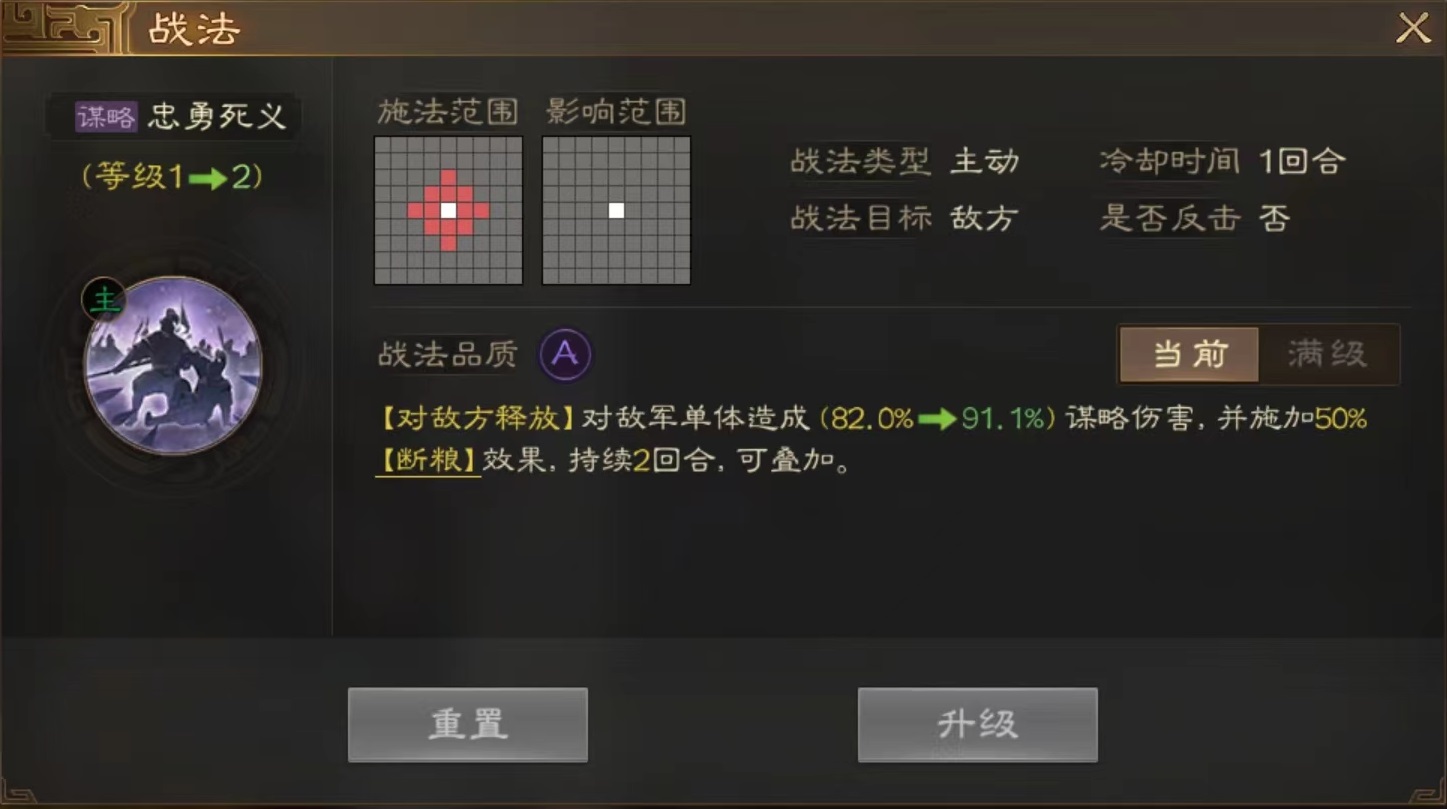The image size is (1447, 809).
Task: Click the 施法范围 grid diagram
Action: (x=448, y=210)
